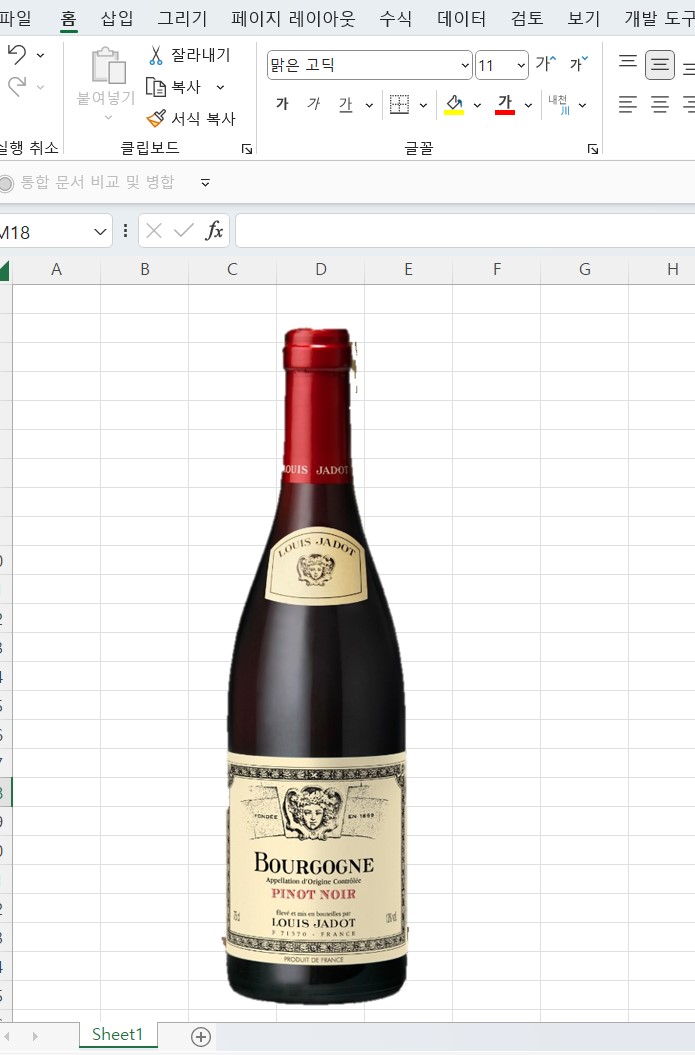Select column D header

320,270
